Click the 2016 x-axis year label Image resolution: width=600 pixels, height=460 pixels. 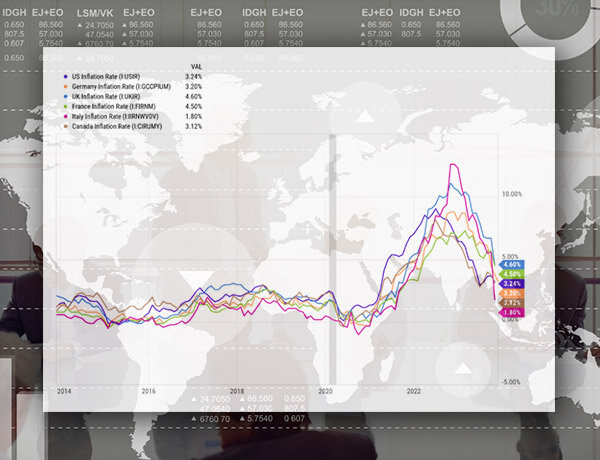pyautogui.click(x=148, y=391)
